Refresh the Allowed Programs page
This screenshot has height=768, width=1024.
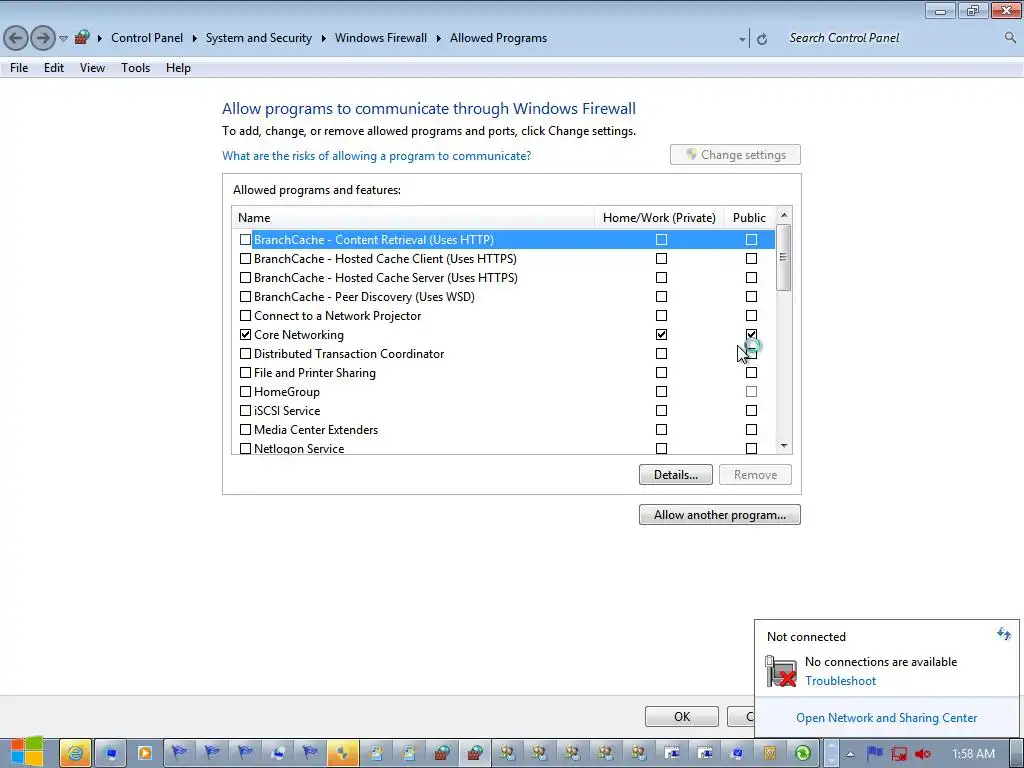tap(761, 39)
